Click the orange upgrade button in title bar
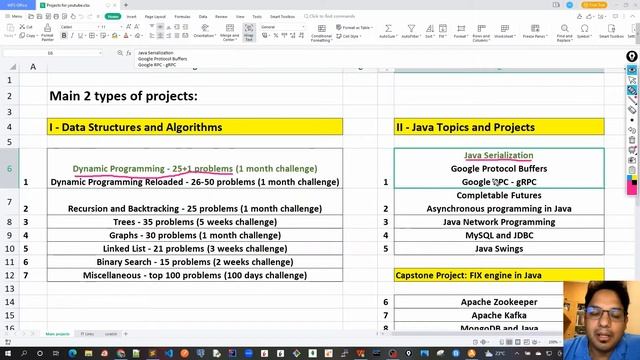This screenshot has height=360, width=640. coord(594,5)
